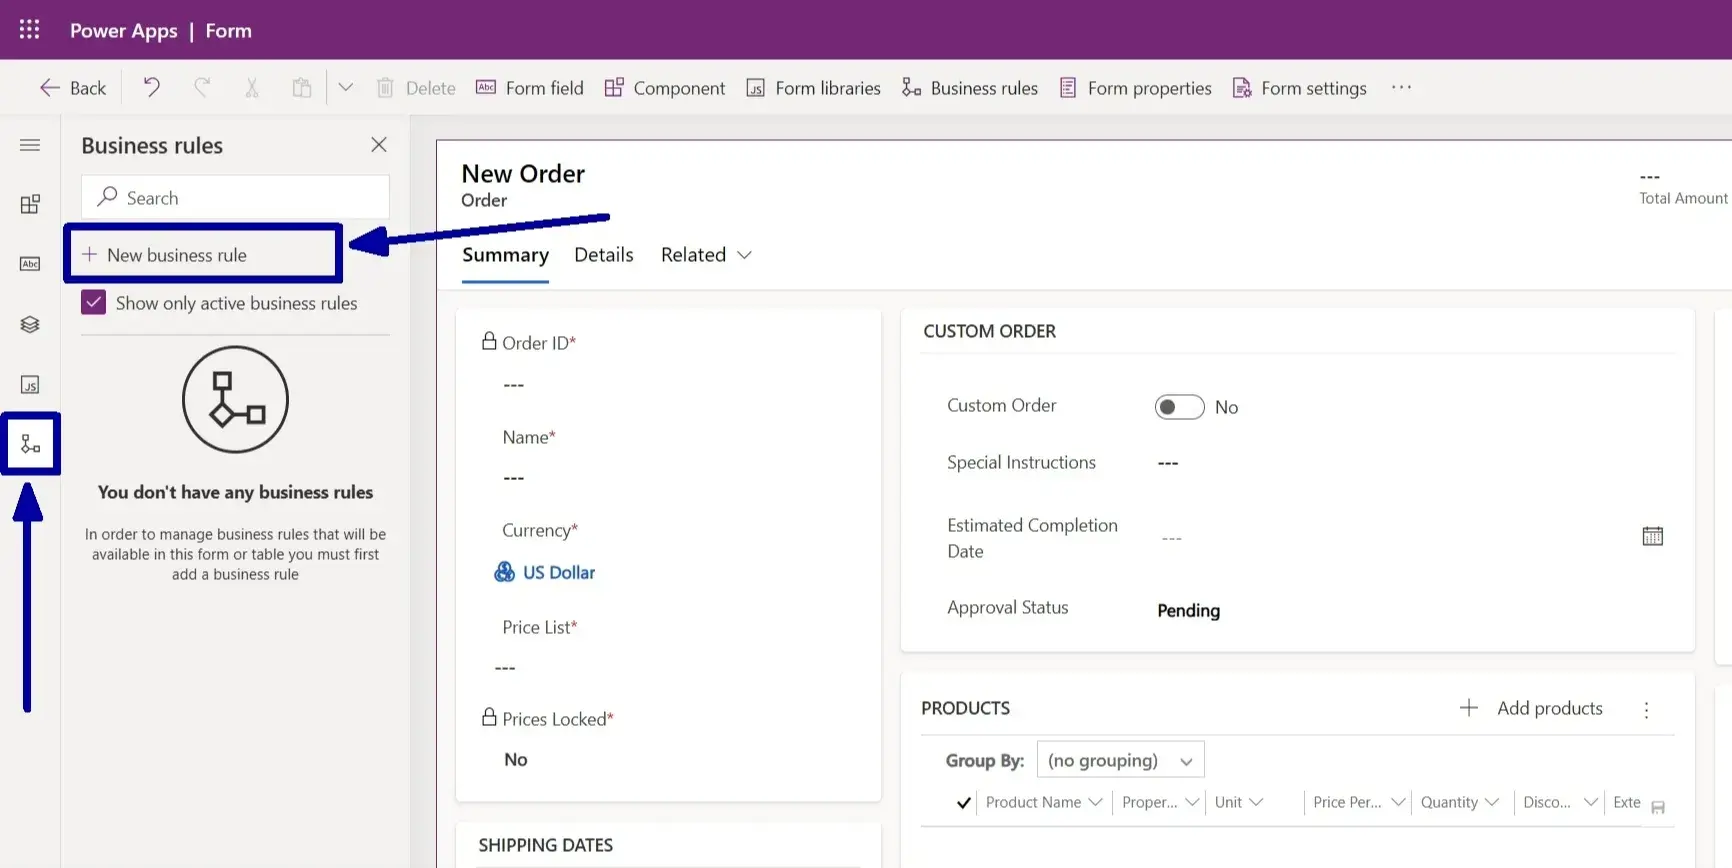Image resolution: width=1732 pixels, height=868 pixels.
Task: Click the save icon in products grid header
Action: 1658,807
